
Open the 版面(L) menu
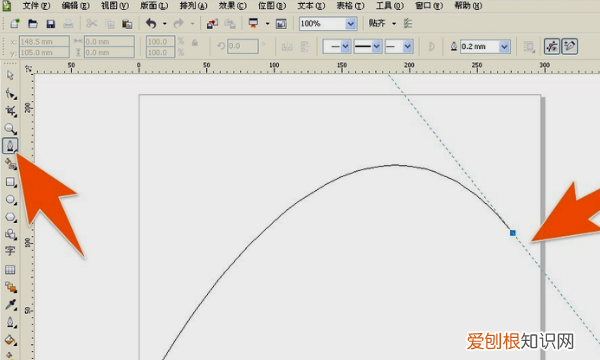click(154, 6)
